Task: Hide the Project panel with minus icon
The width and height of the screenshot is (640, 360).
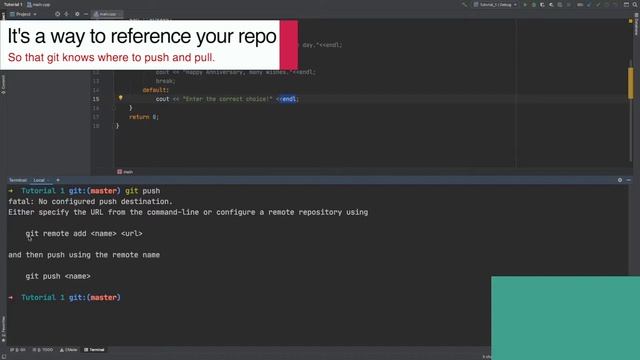Action: [86, 14]
